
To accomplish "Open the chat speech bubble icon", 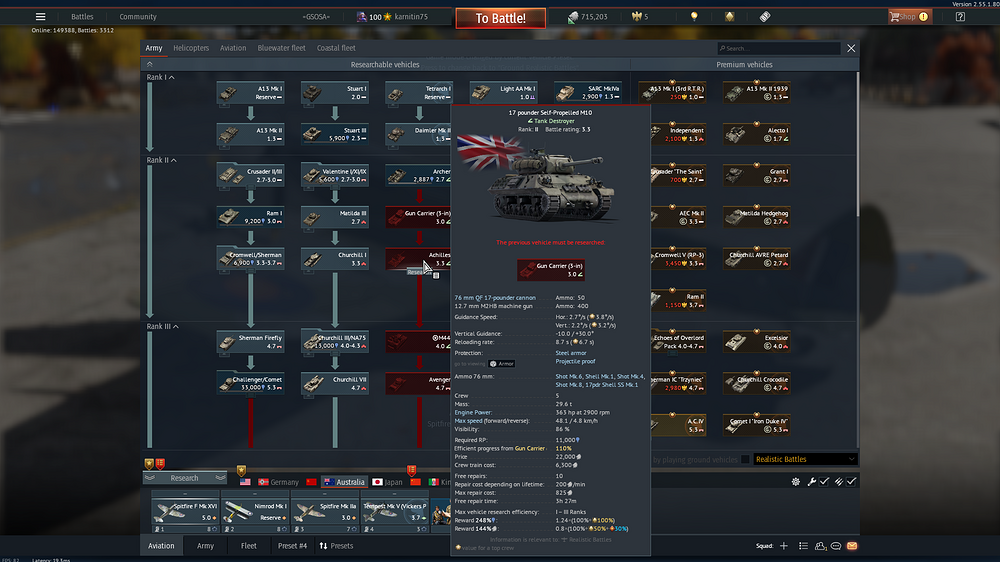I will (836, 547).
